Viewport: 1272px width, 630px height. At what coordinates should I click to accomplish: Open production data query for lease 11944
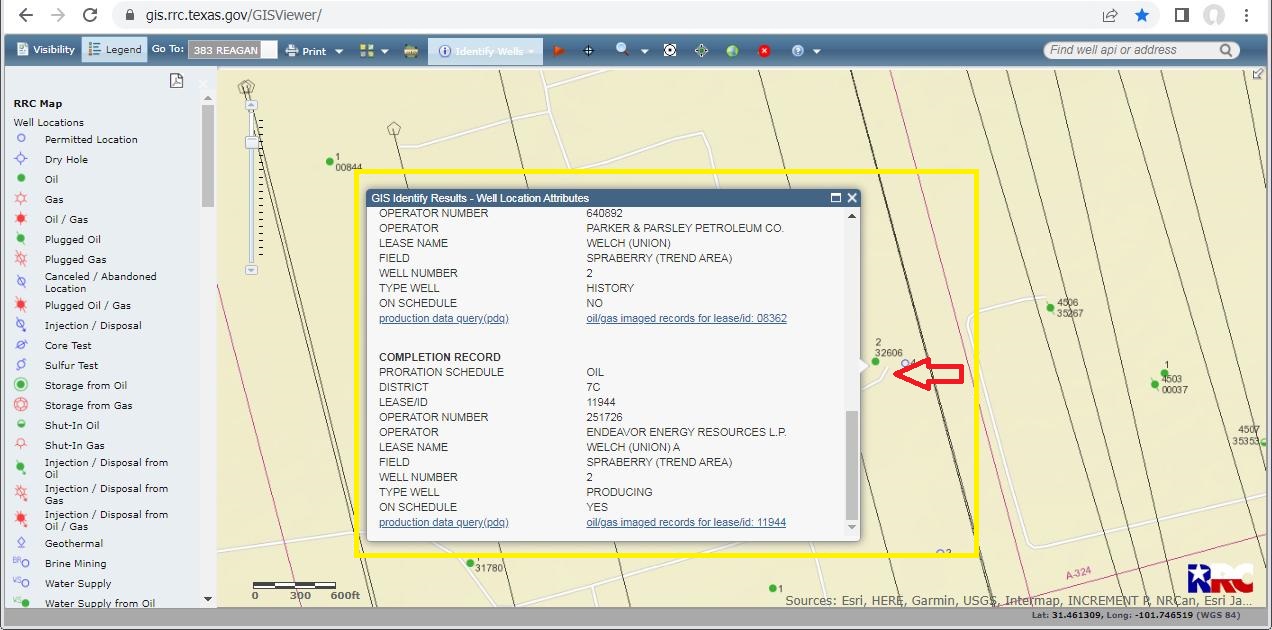click(x=444, y=522)
